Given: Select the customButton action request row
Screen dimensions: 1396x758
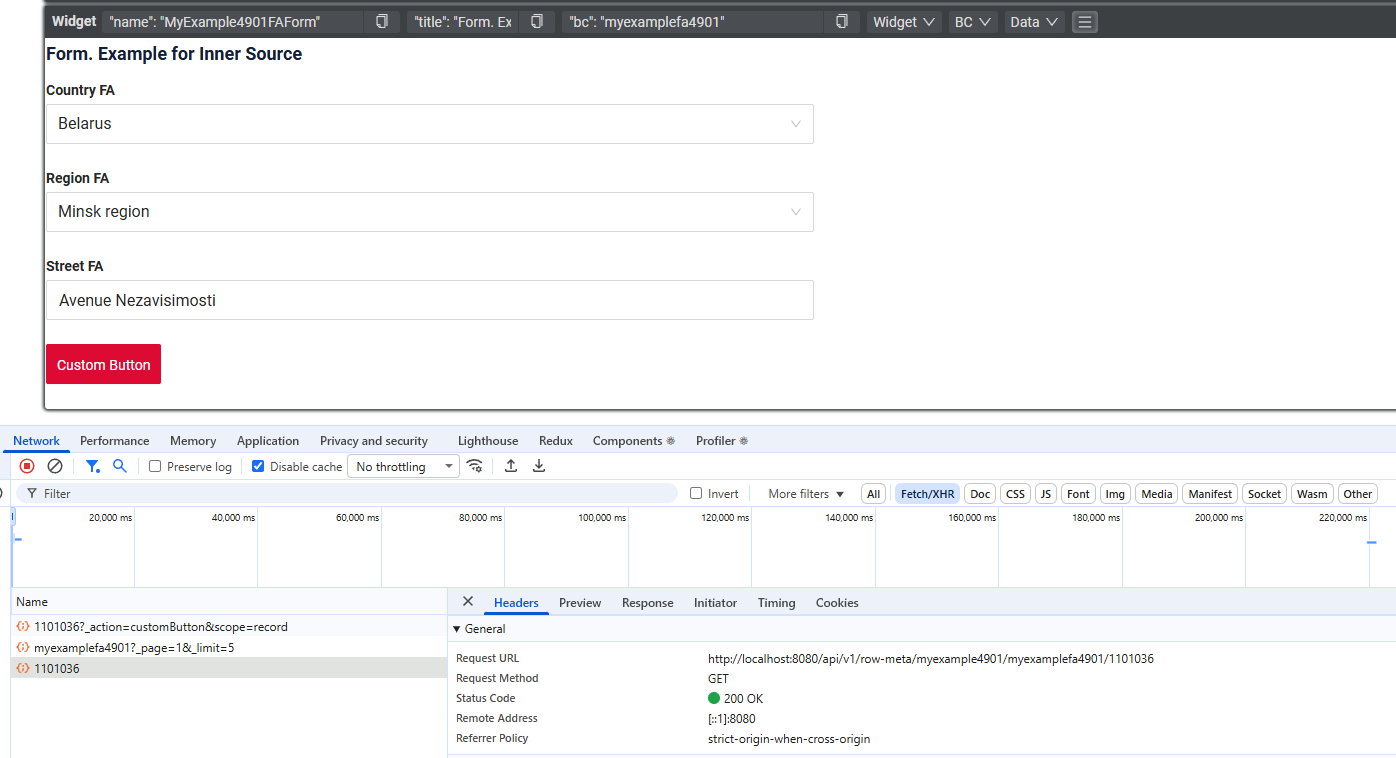Looking at the screenshot, I should click(160, 627).
